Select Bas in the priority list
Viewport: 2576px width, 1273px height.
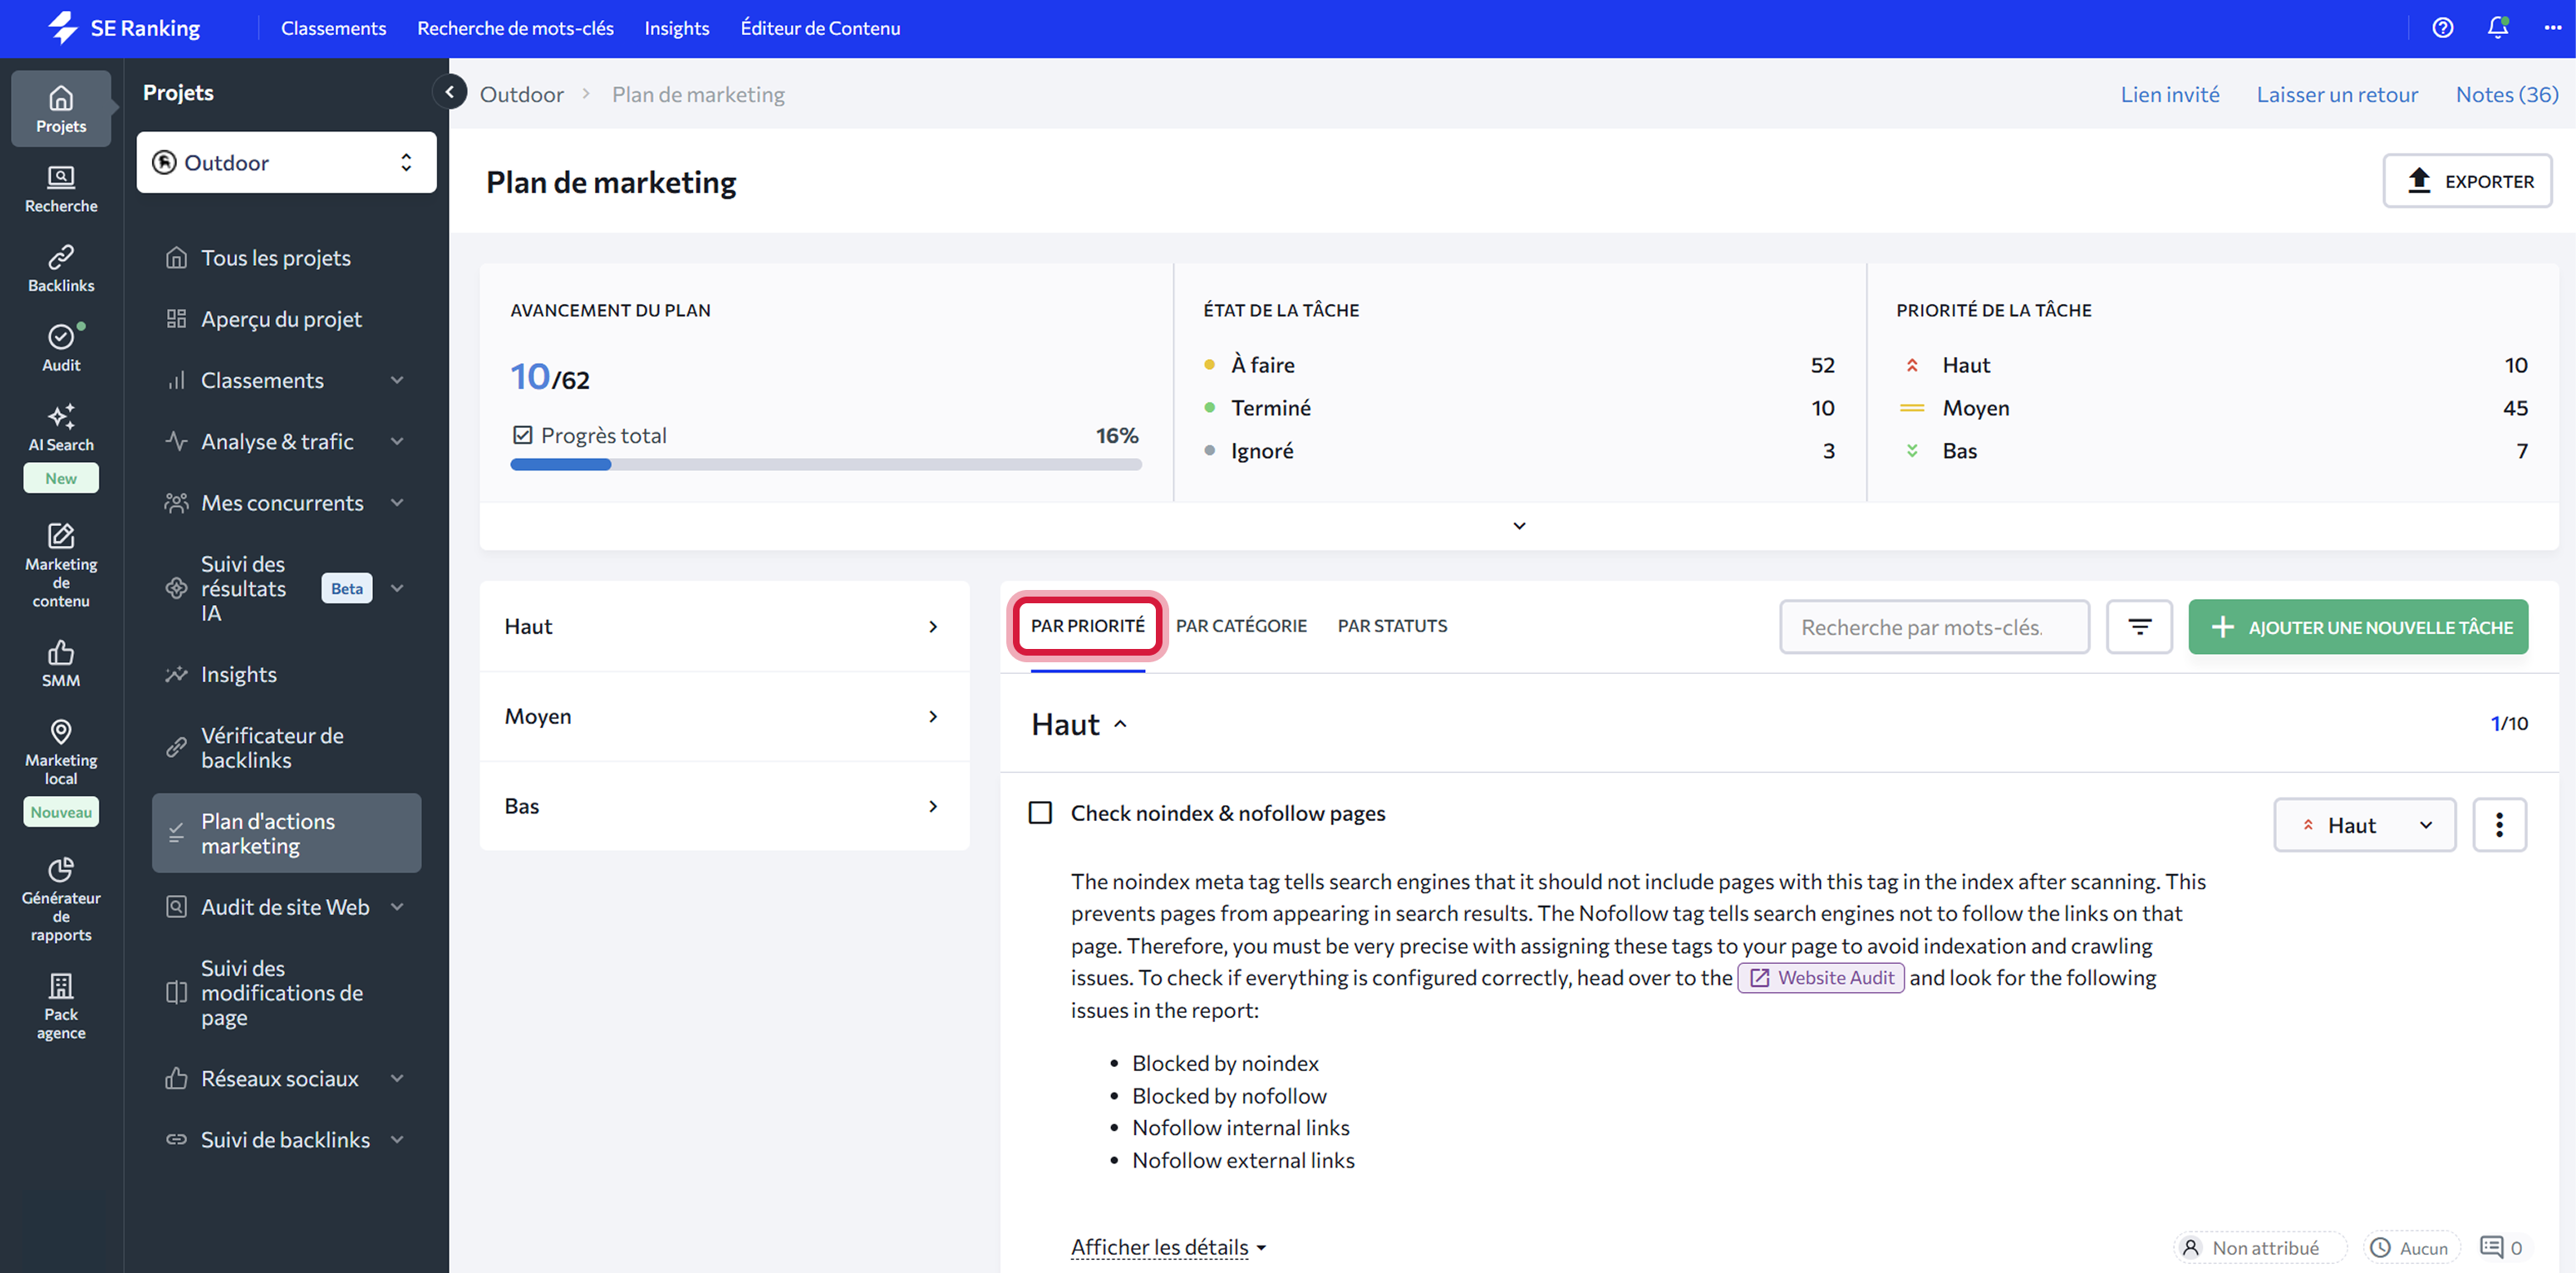(x=724, y=806)
